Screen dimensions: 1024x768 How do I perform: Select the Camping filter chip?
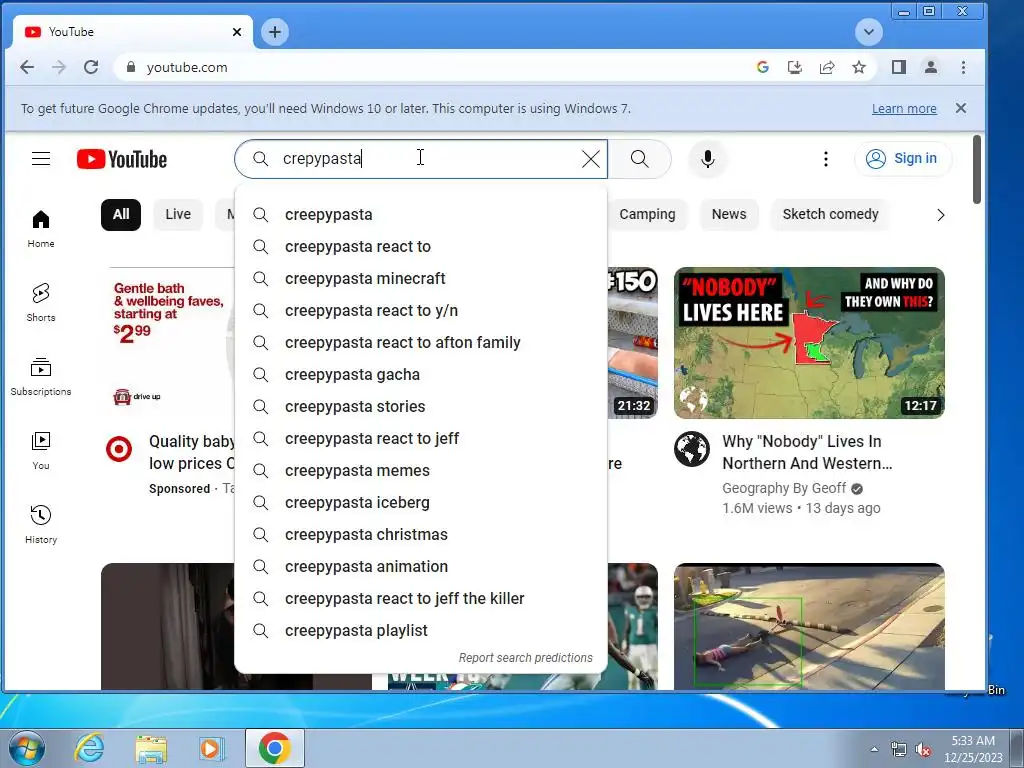647,215
